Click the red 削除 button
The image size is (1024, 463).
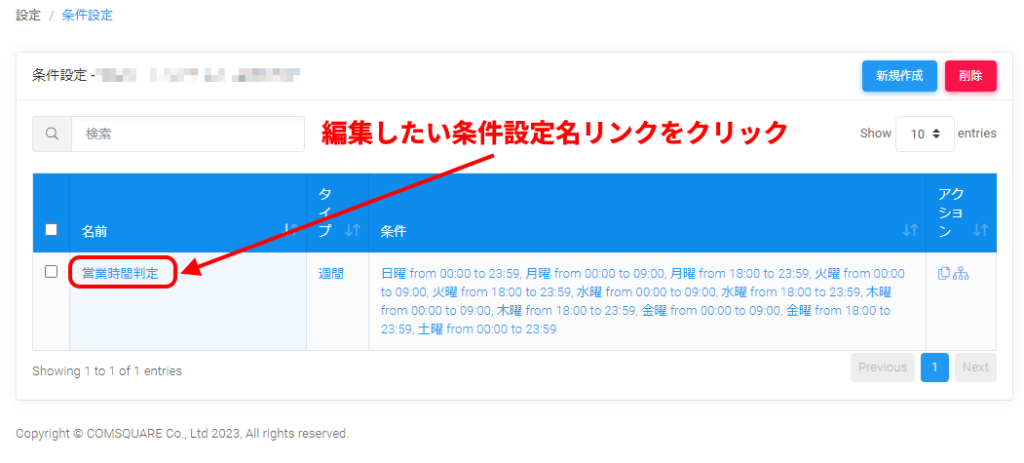[x=970, y=76]
